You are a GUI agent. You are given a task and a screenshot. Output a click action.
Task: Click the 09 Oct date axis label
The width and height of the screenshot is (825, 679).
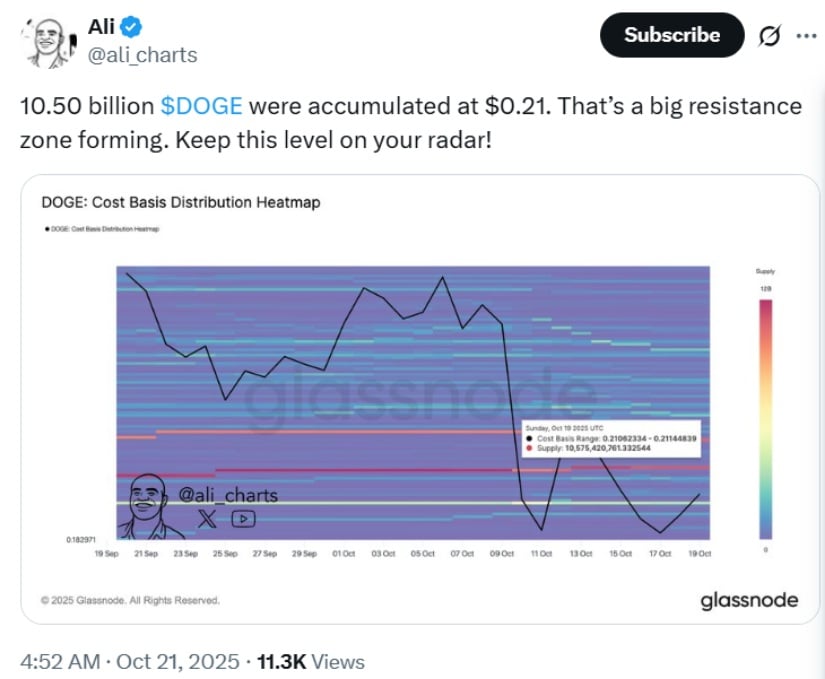click(x=501, y=553)
